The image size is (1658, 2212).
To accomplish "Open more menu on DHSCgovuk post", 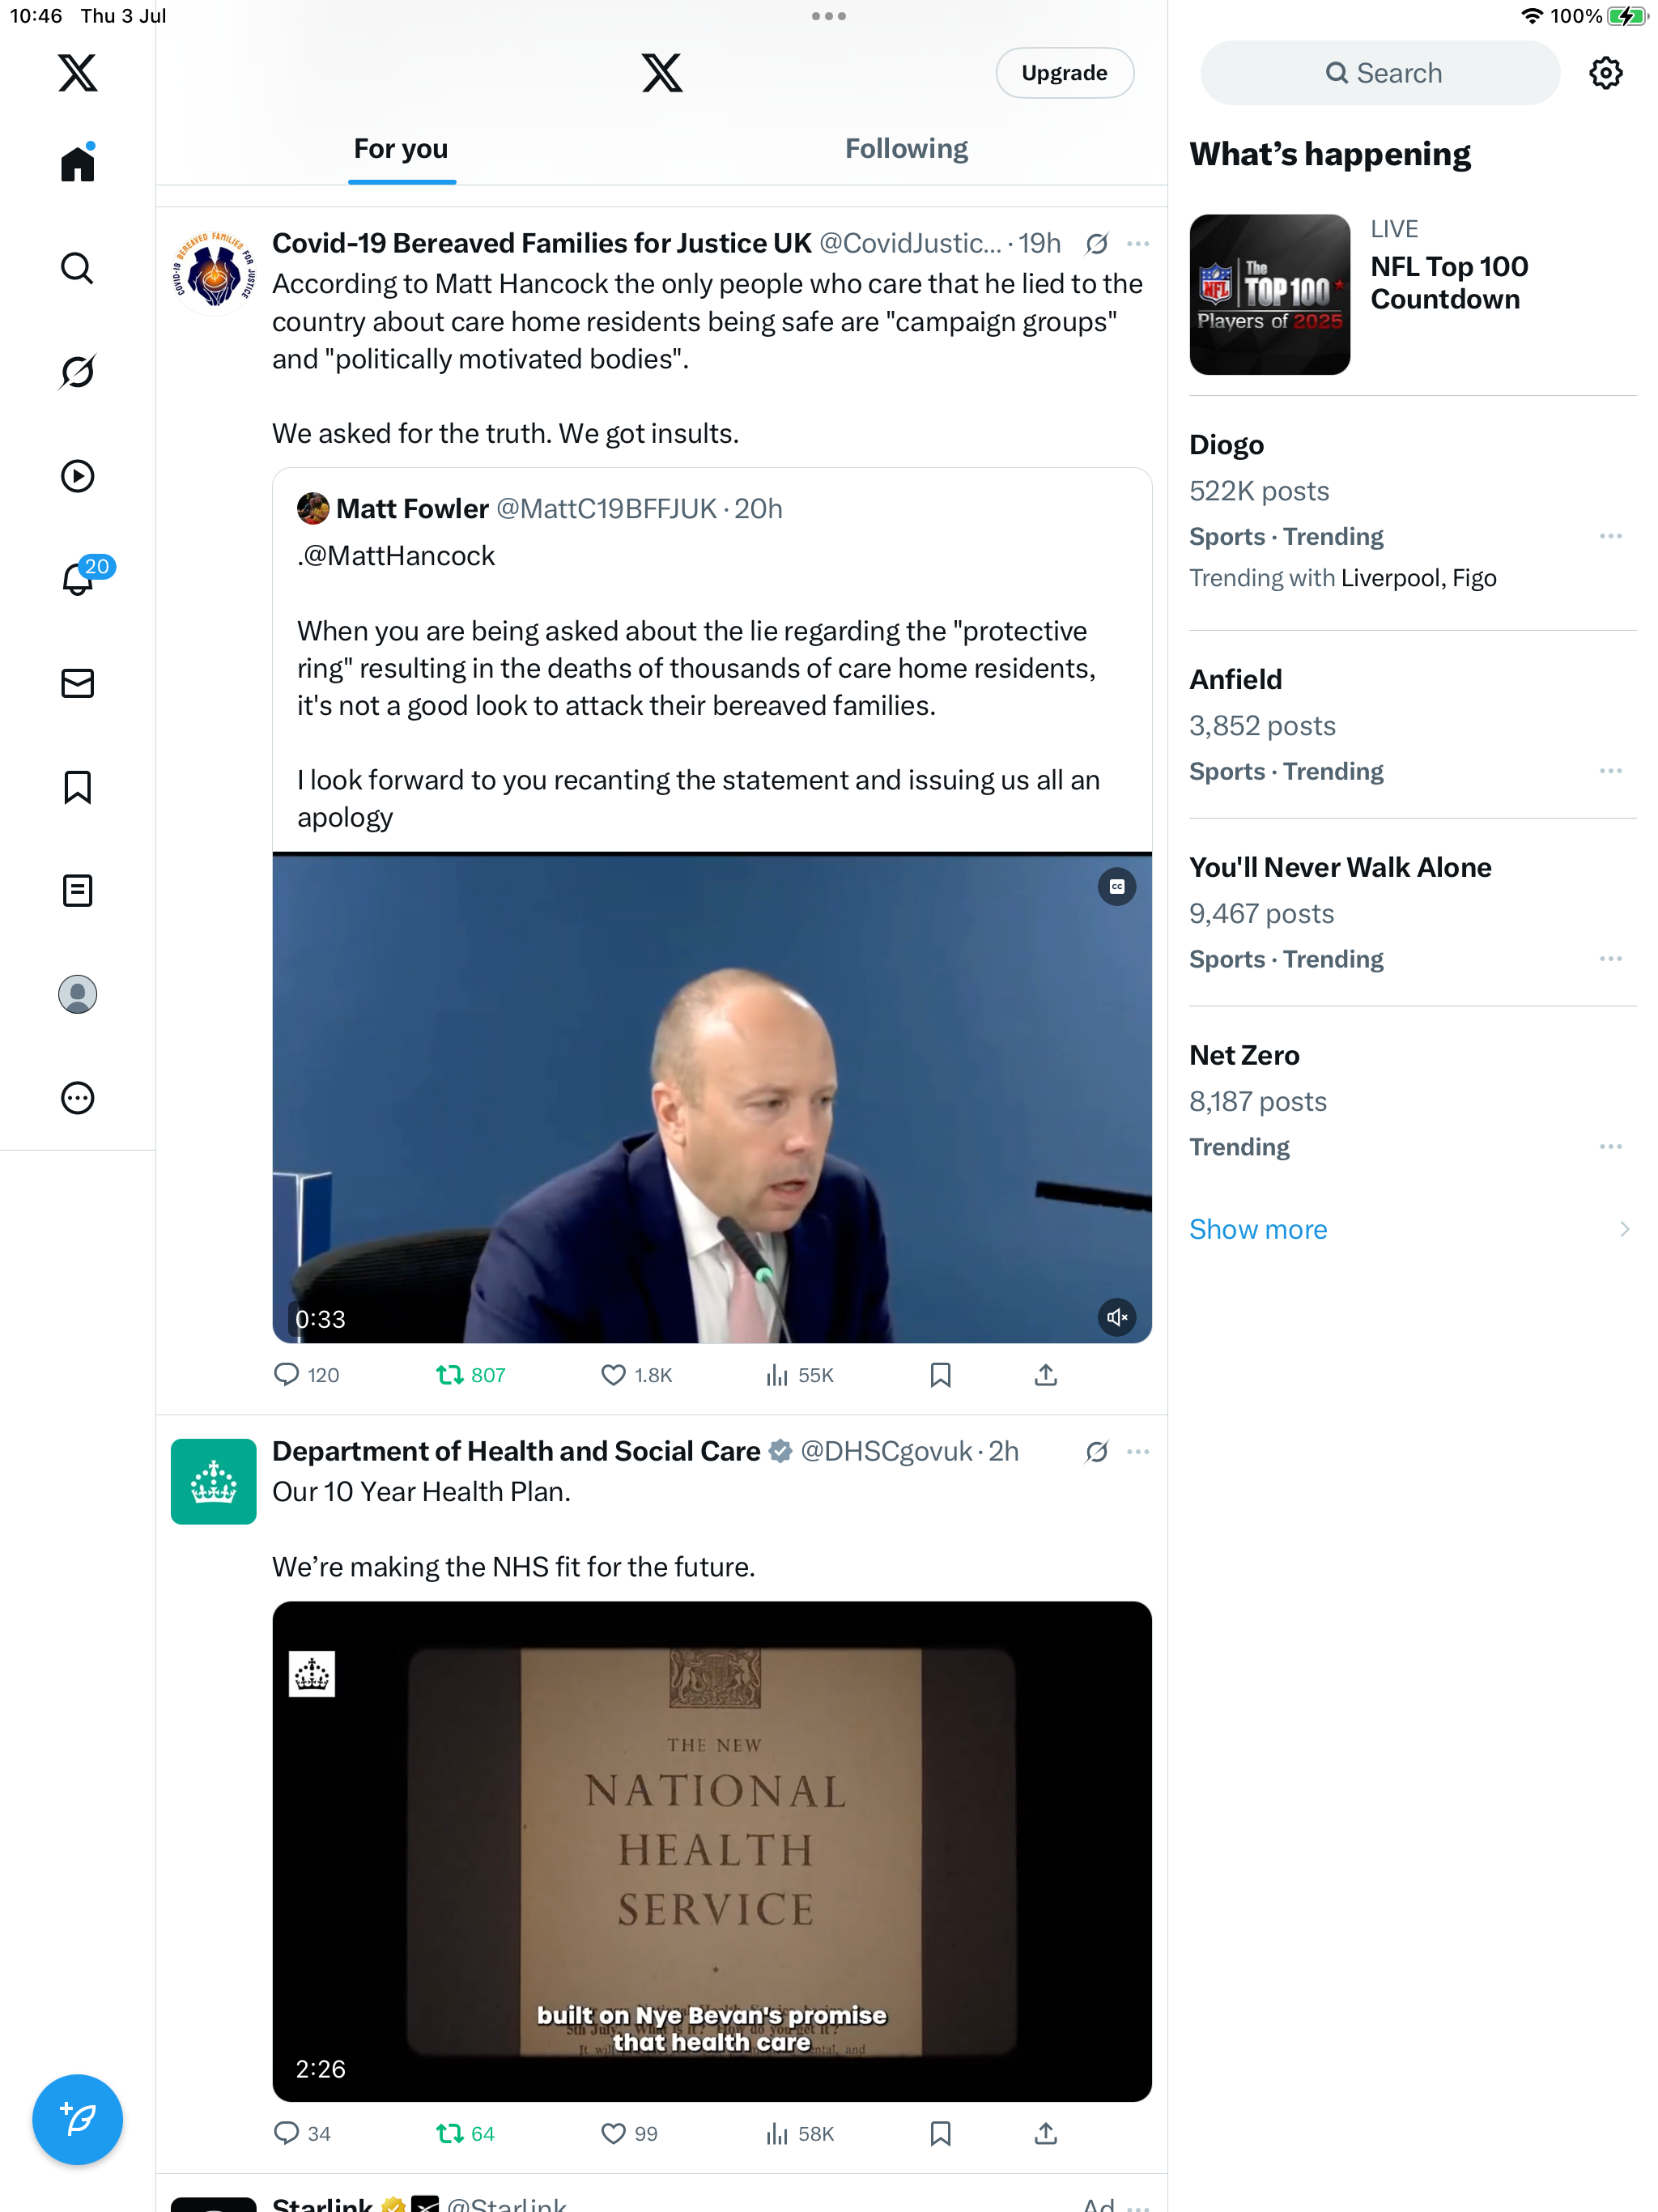I will click(x=1138, y=1451).
